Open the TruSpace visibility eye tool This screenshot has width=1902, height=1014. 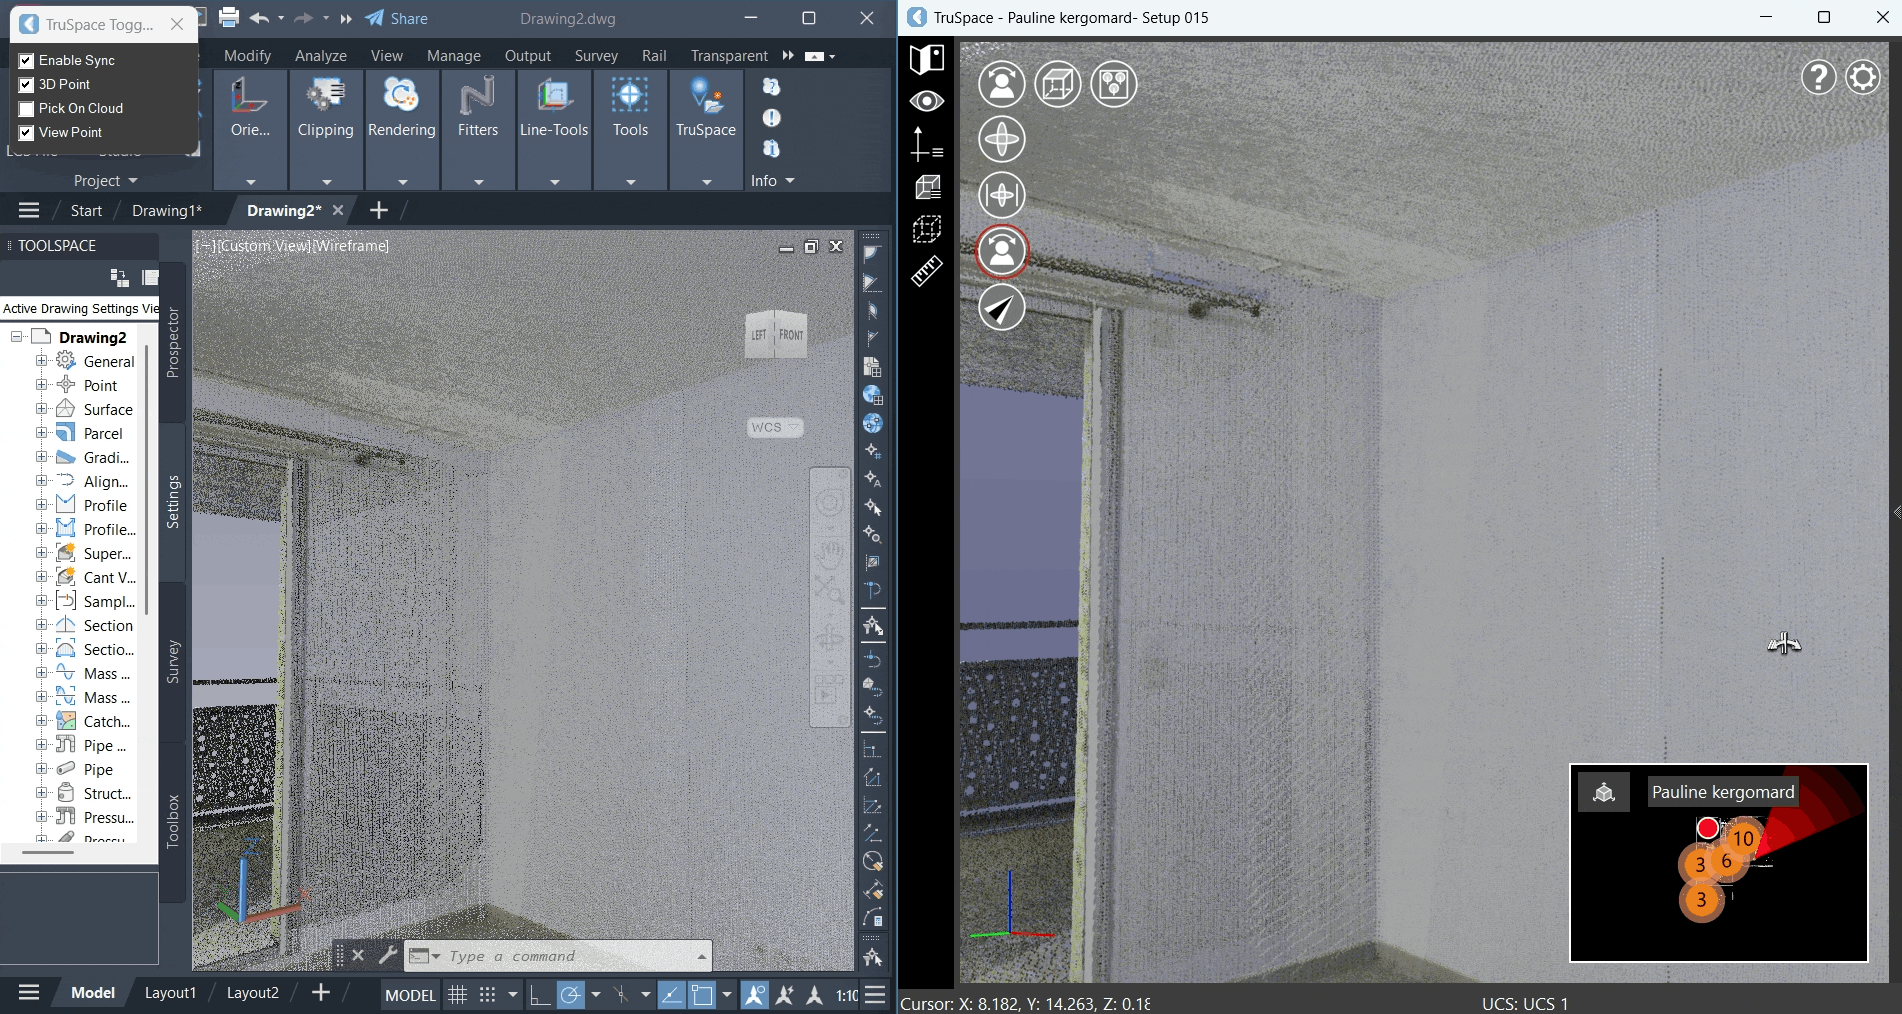click(926, 101)
